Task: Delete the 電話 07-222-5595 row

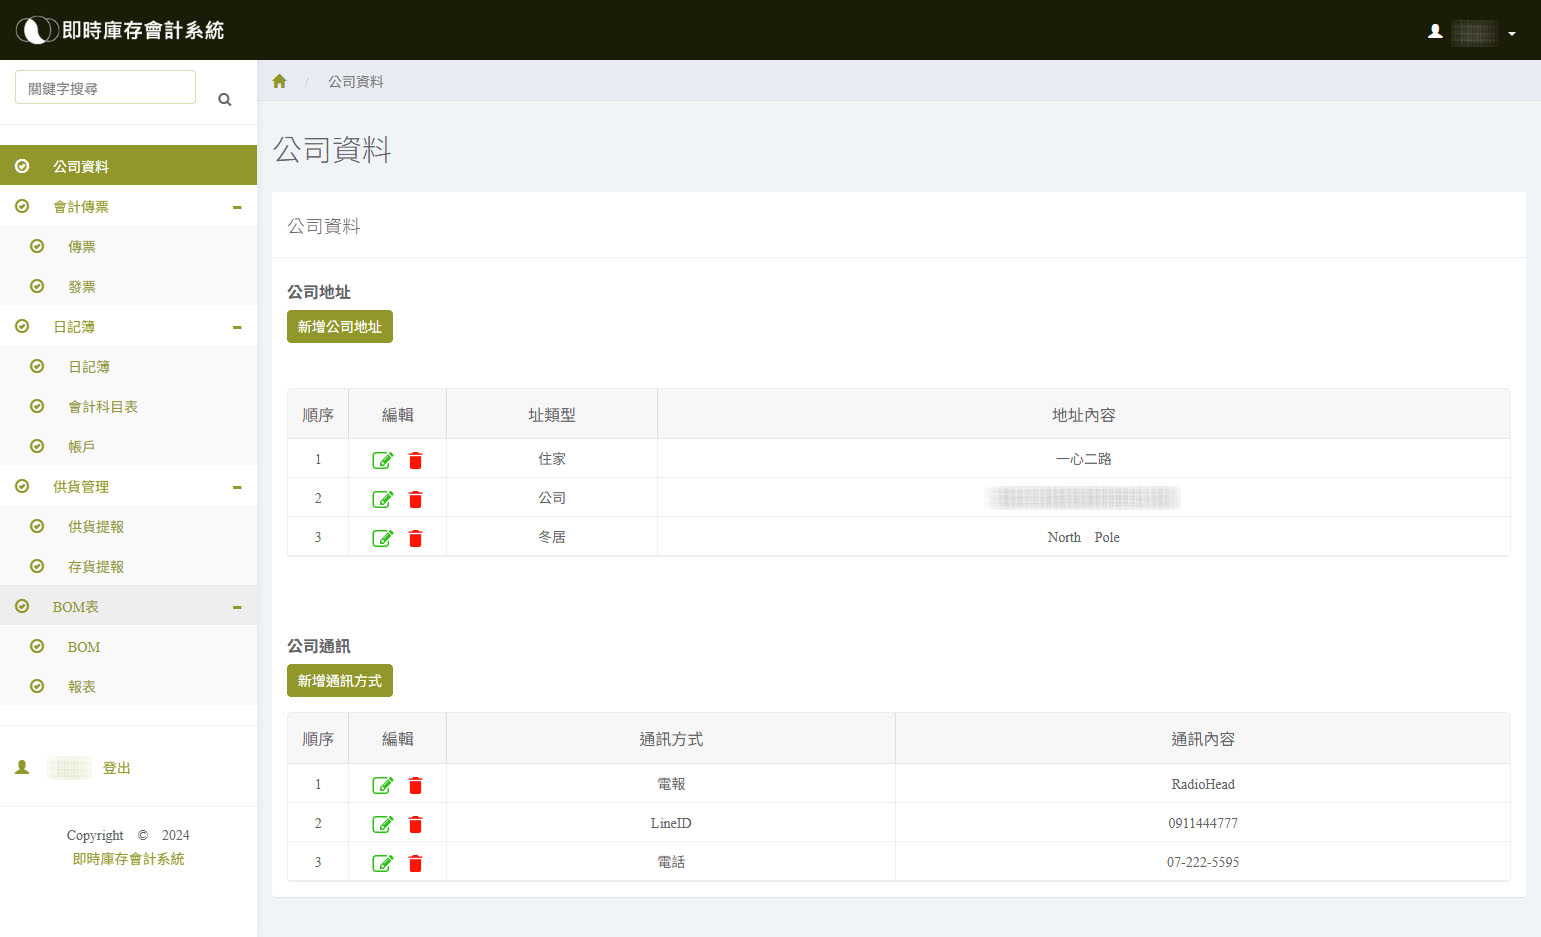Action: (415, 863)
